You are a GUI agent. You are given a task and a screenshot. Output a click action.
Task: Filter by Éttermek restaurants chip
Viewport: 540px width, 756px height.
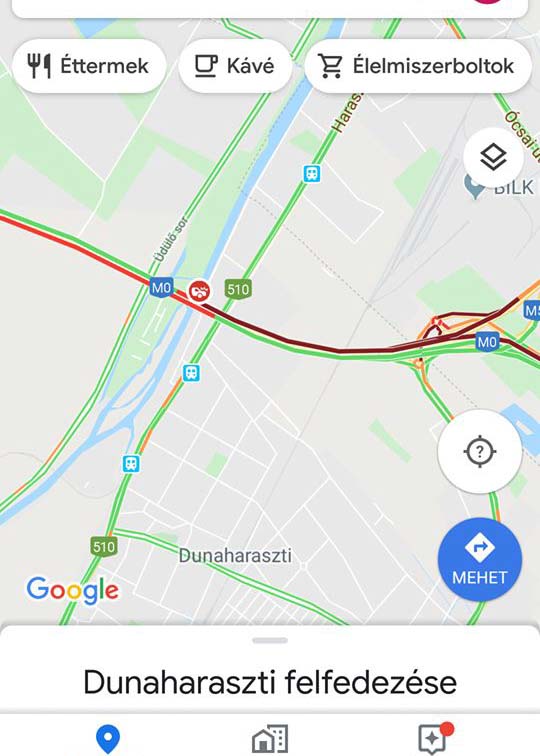tap(89, 66)
